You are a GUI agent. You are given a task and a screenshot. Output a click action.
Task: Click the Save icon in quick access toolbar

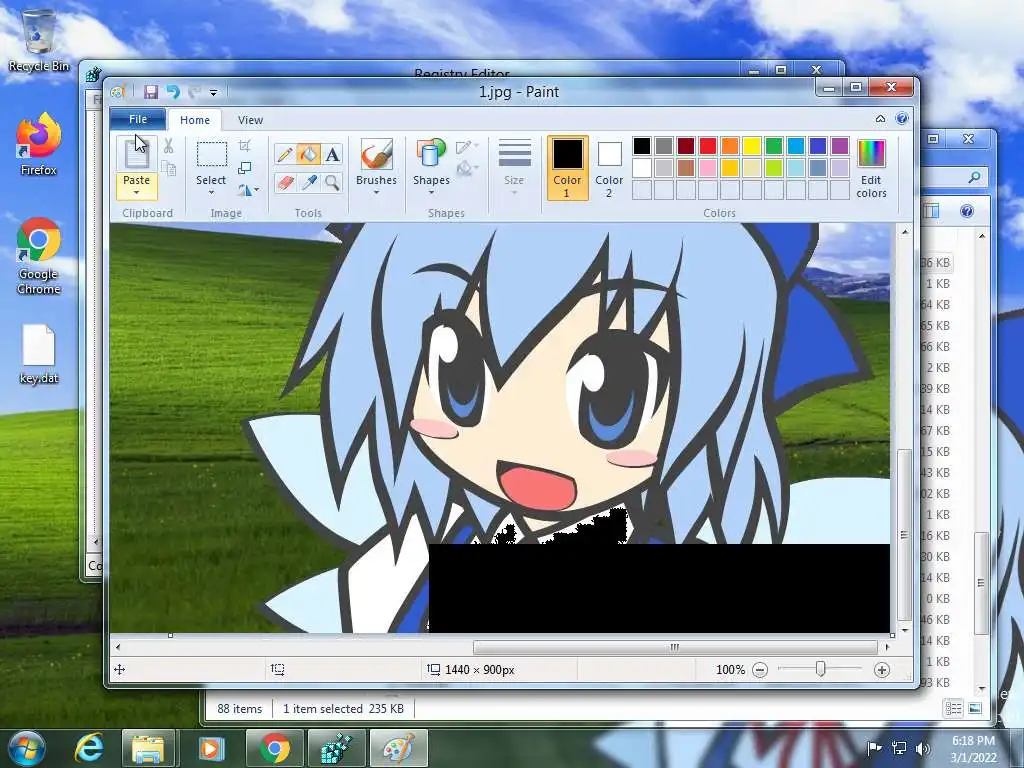pyautogui.click(x=151, y=92)
